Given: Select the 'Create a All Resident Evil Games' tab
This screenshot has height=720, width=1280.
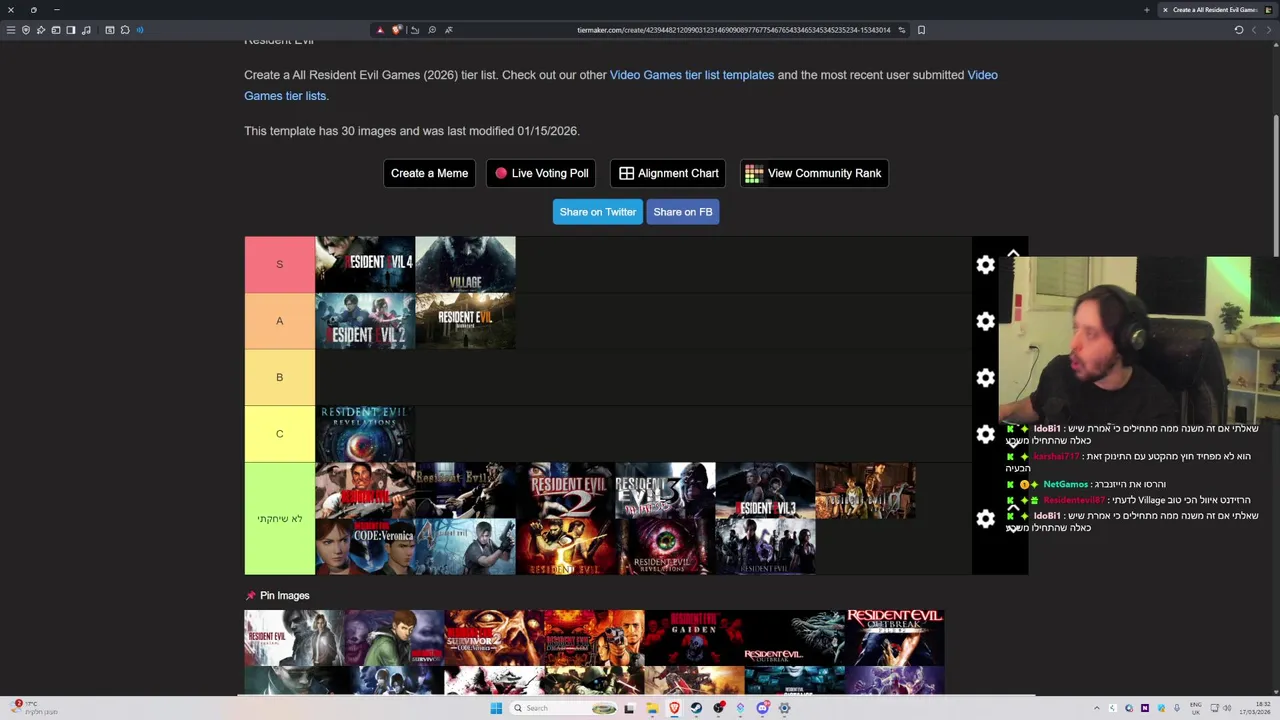Looking at the screenshot, I should (1214, 10).
